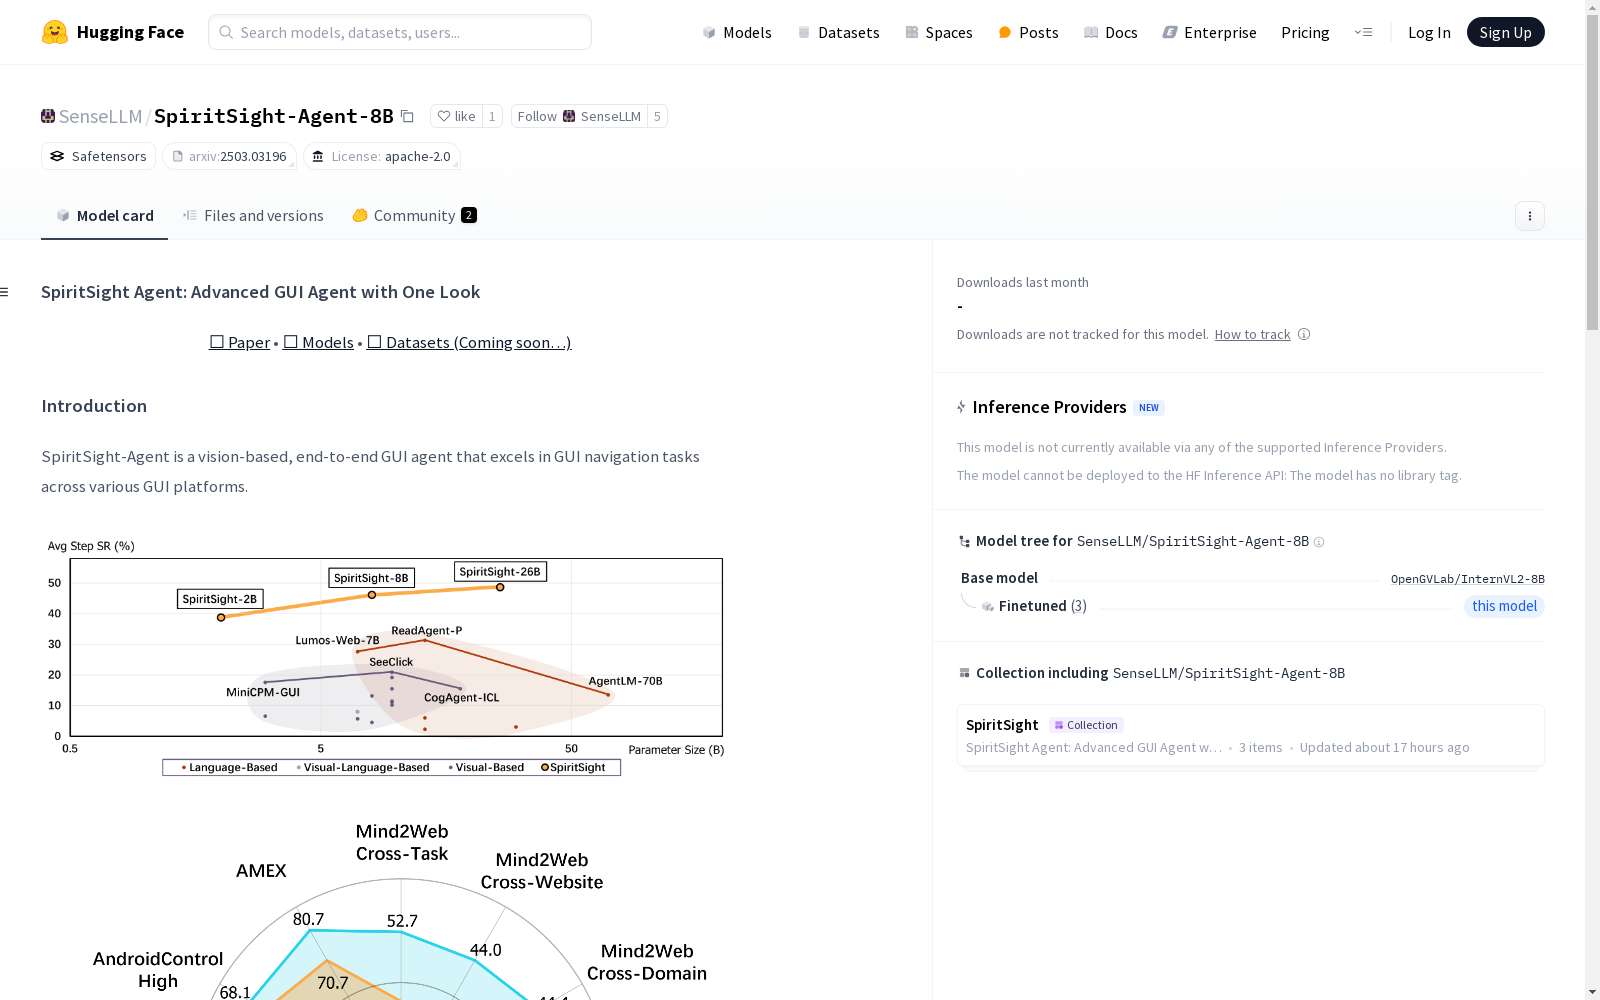Open the arxiv:2503.03196 tag
The image size is (1600, 1000).
(229, 156)
